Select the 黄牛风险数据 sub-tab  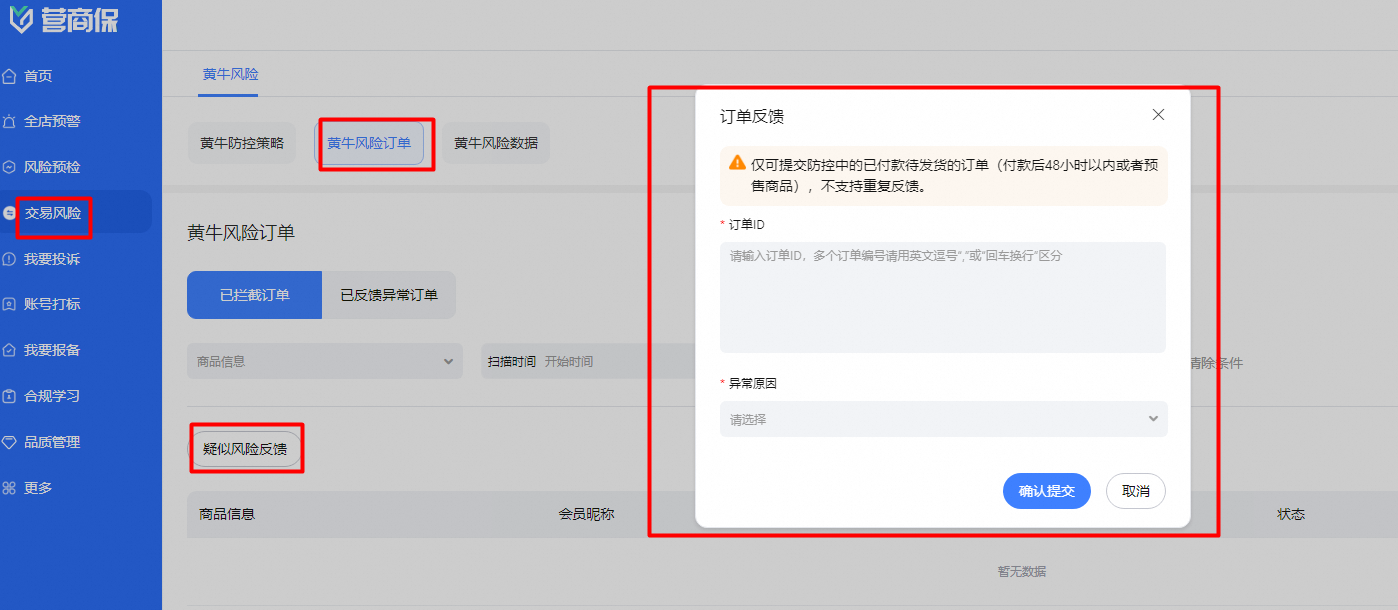[496, 143]
